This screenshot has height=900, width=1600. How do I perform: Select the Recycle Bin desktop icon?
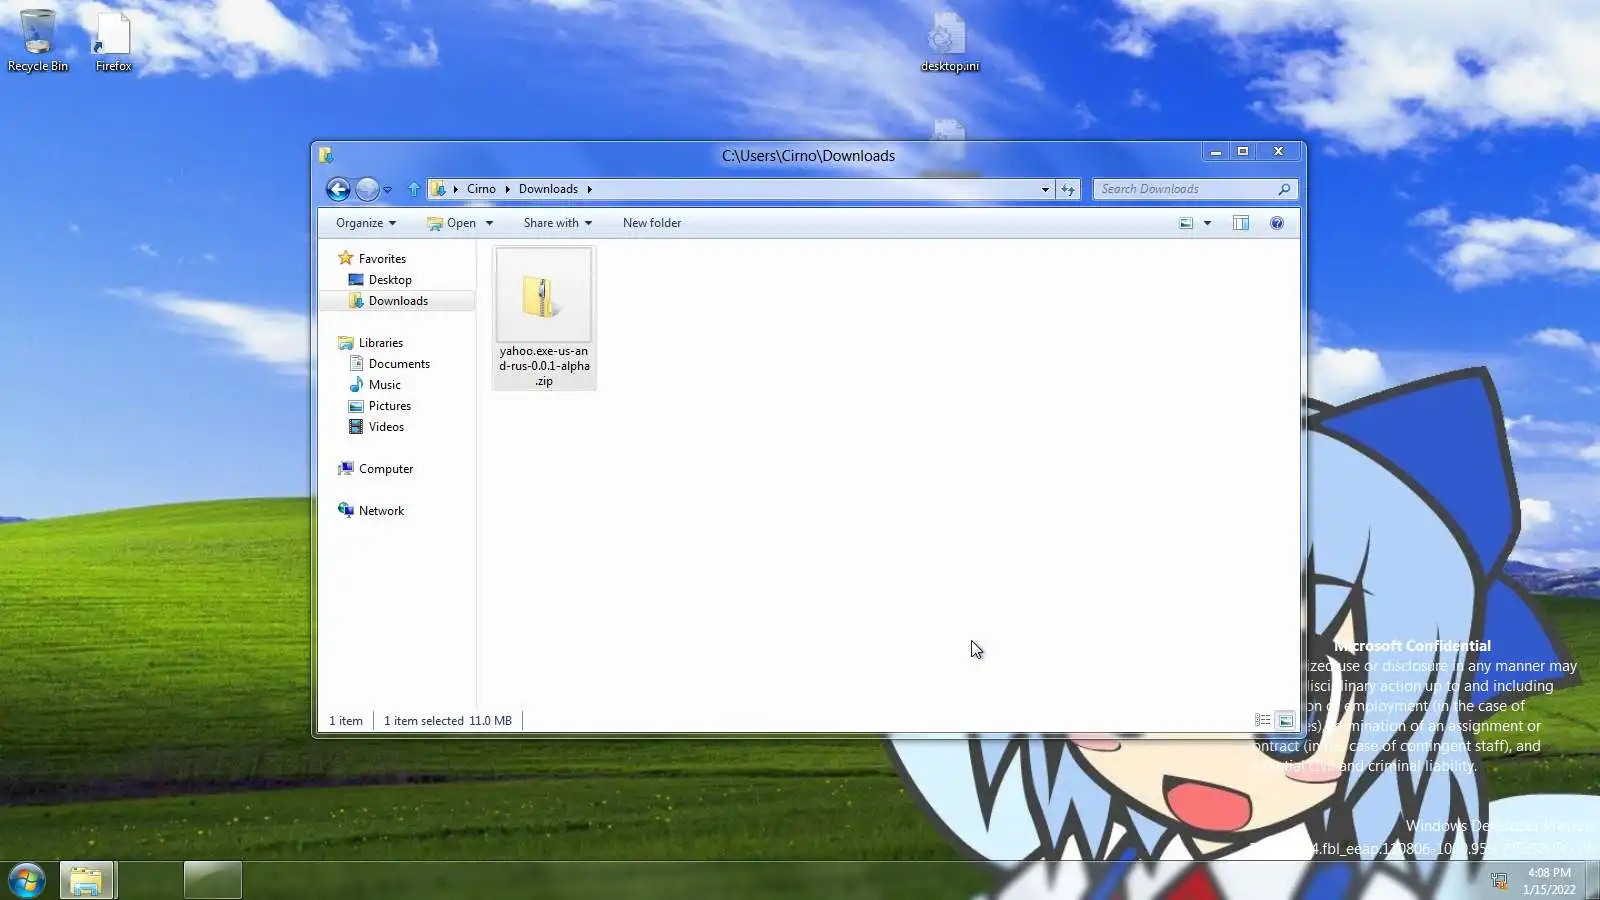pyautogui.click(x=38, y=41)
